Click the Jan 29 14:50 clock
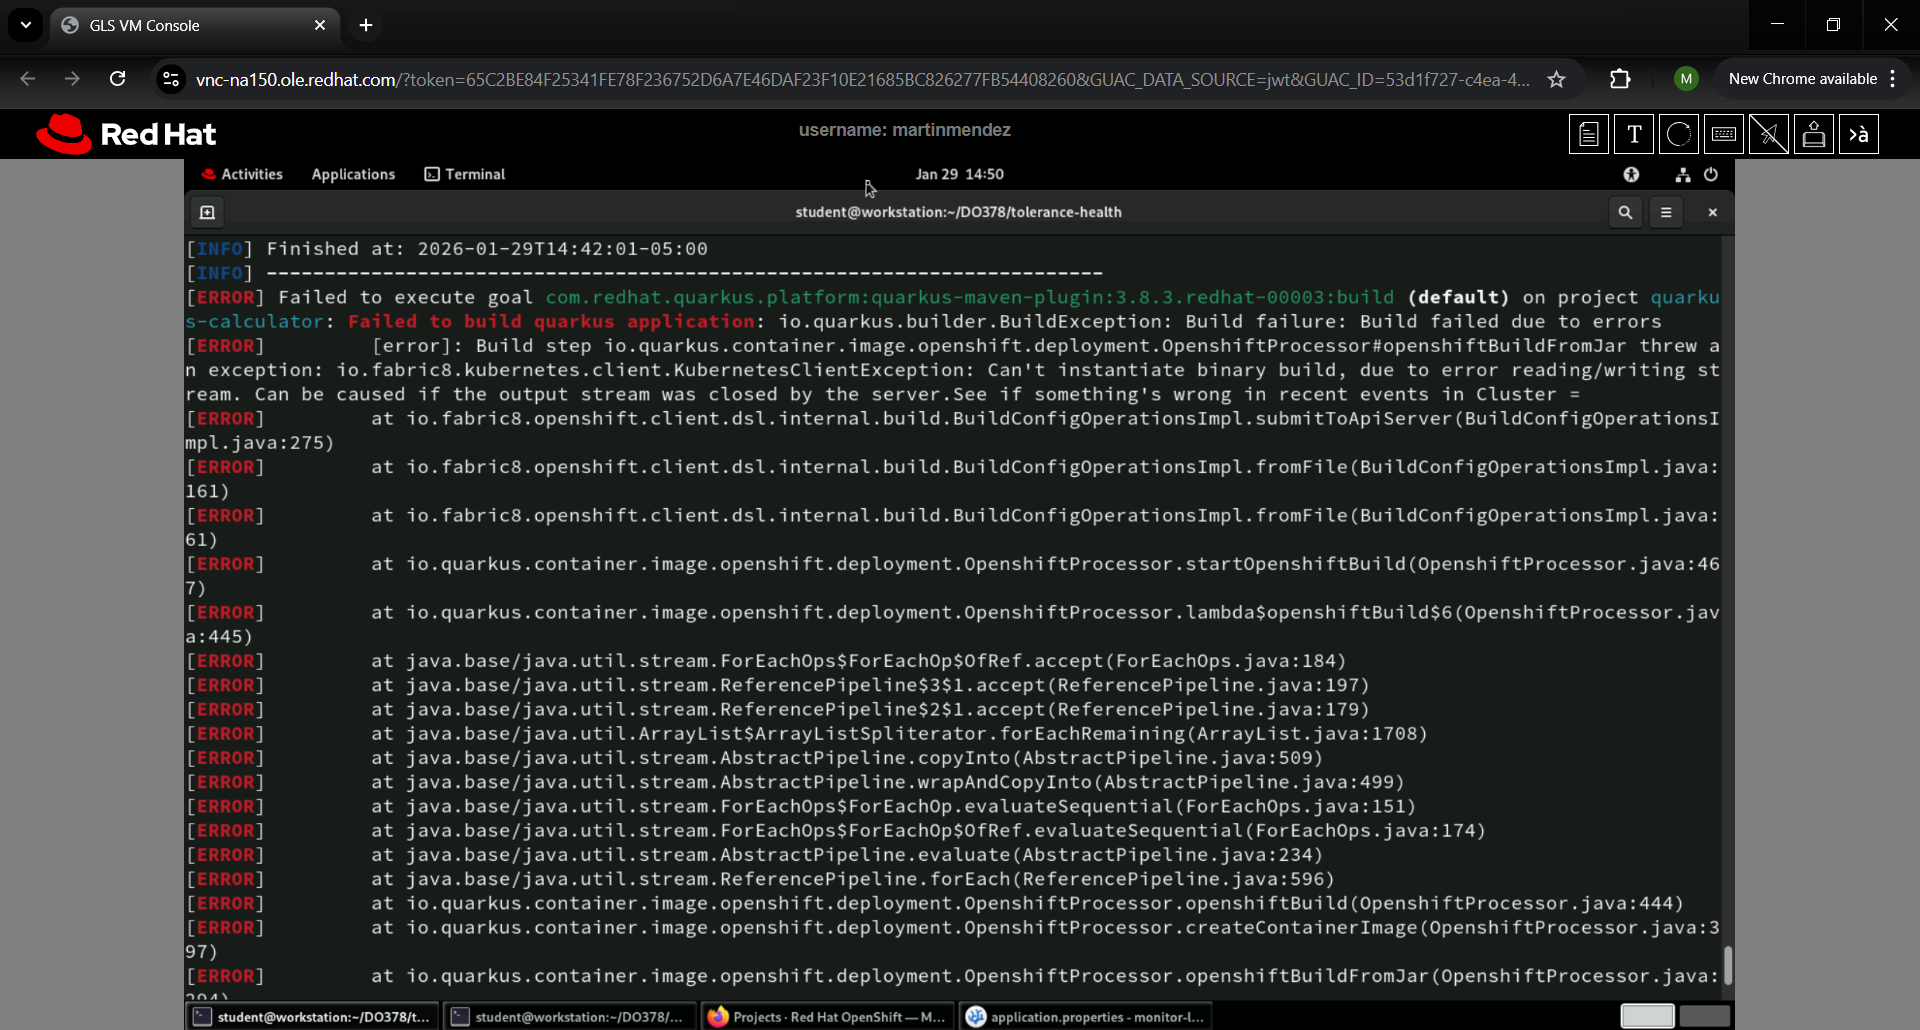The image size is (1920, 1030). point(960,174)
